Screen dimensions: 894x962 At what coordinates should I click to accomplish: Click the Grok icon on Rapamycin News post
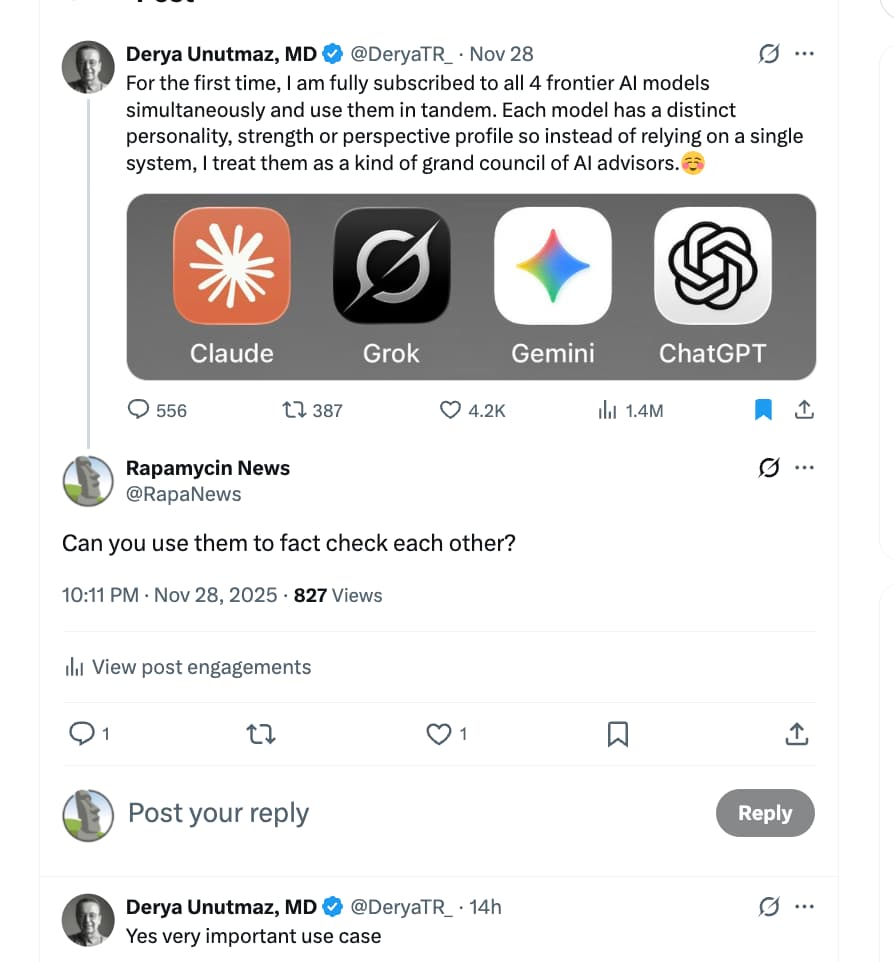769,467
